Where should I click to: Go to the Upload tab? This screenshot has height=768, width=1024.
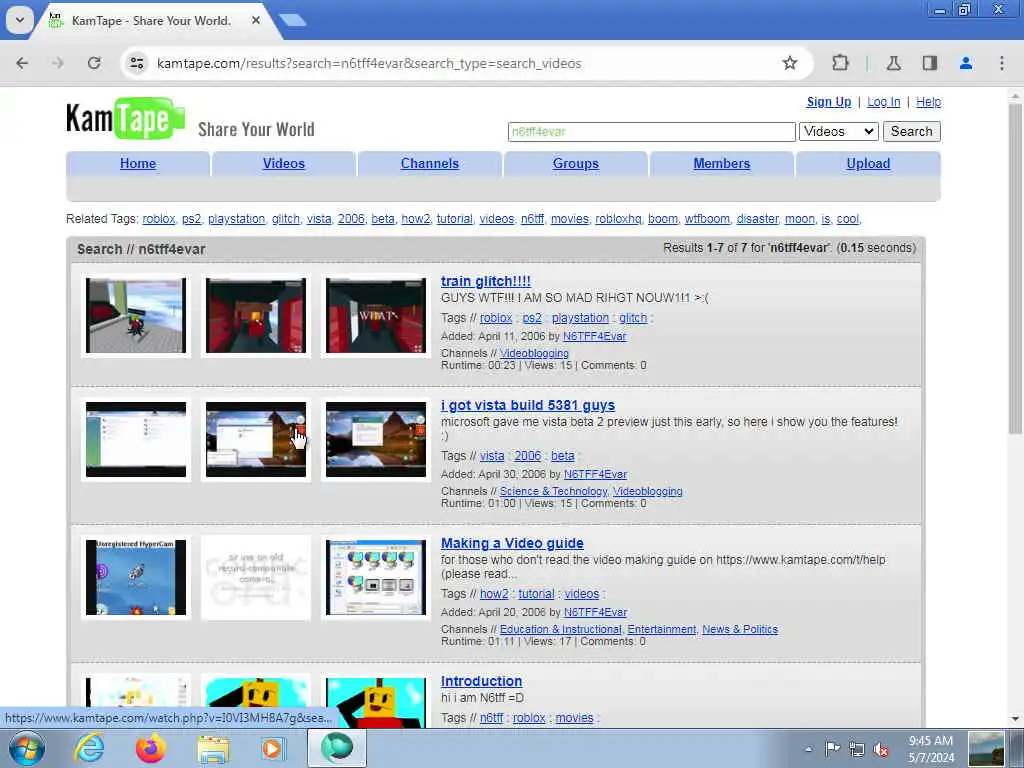coord(868,163)
